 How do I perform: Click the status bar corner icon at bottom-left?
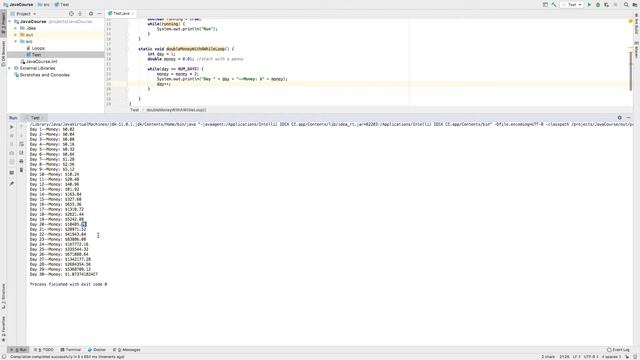click(x=3, y=357)
